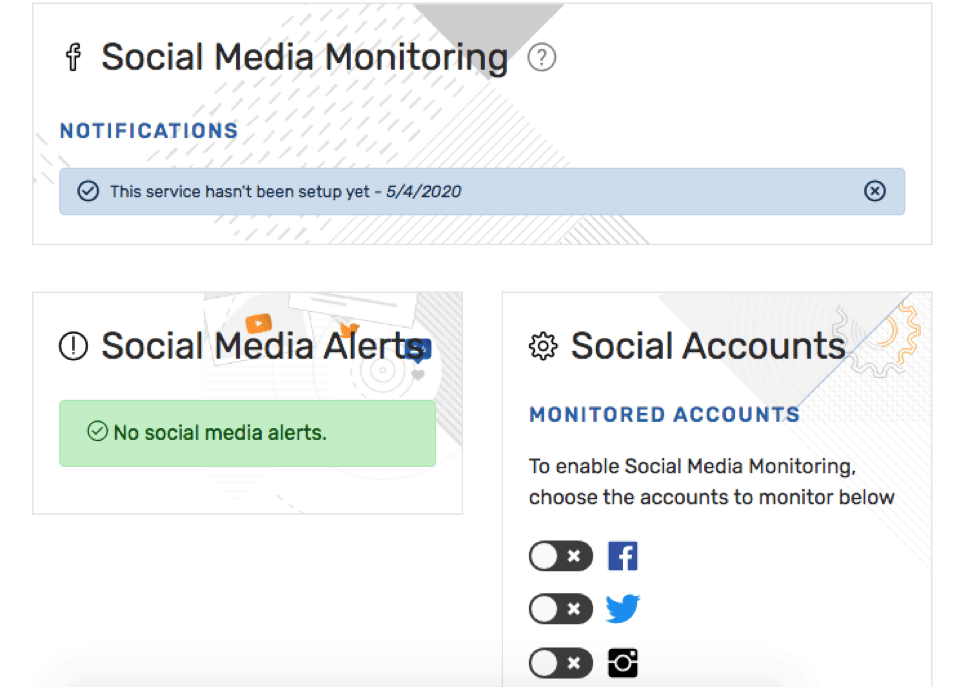Turn on Instagram account monitoring

pyautogui.click(x=561, y=663)
